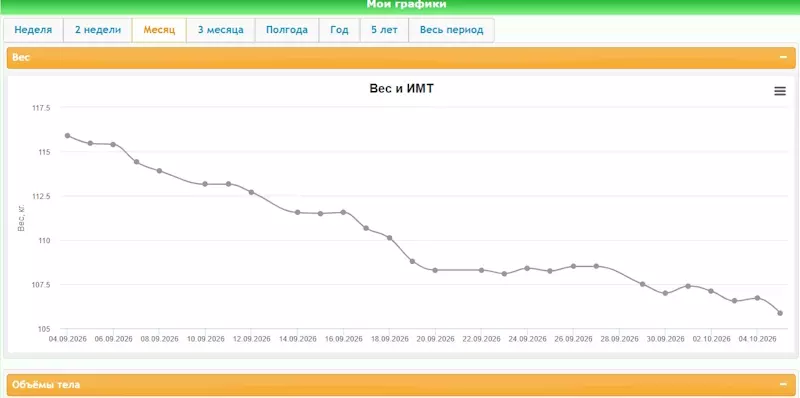800x398 pixels.
Task: Select the first data point on 04.09.2026
Action: 67,136
